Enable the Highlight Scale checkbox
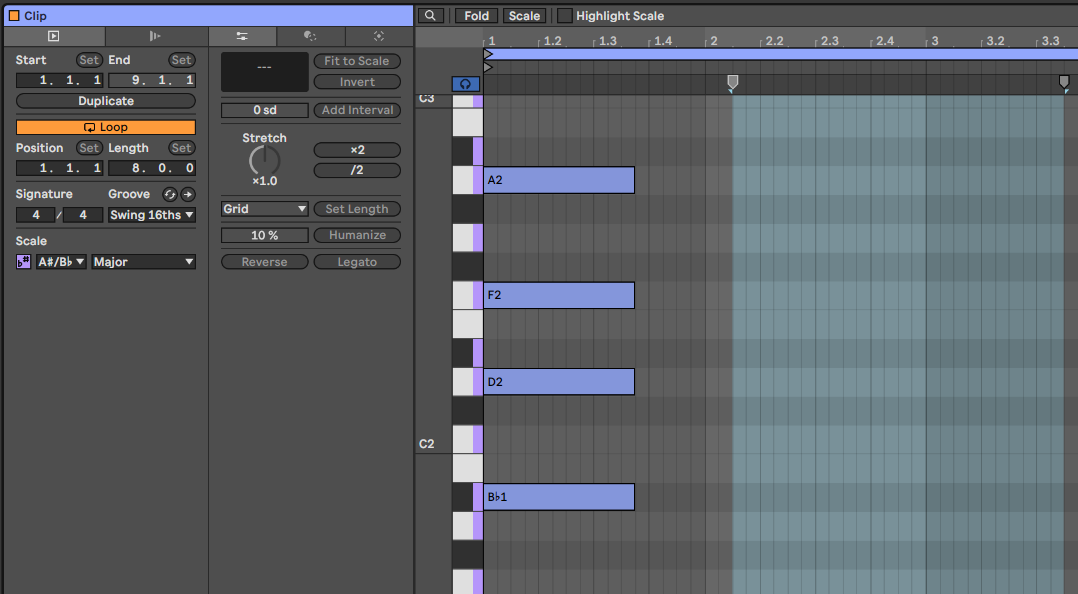 pyautogui.click(x=565, y=16)
